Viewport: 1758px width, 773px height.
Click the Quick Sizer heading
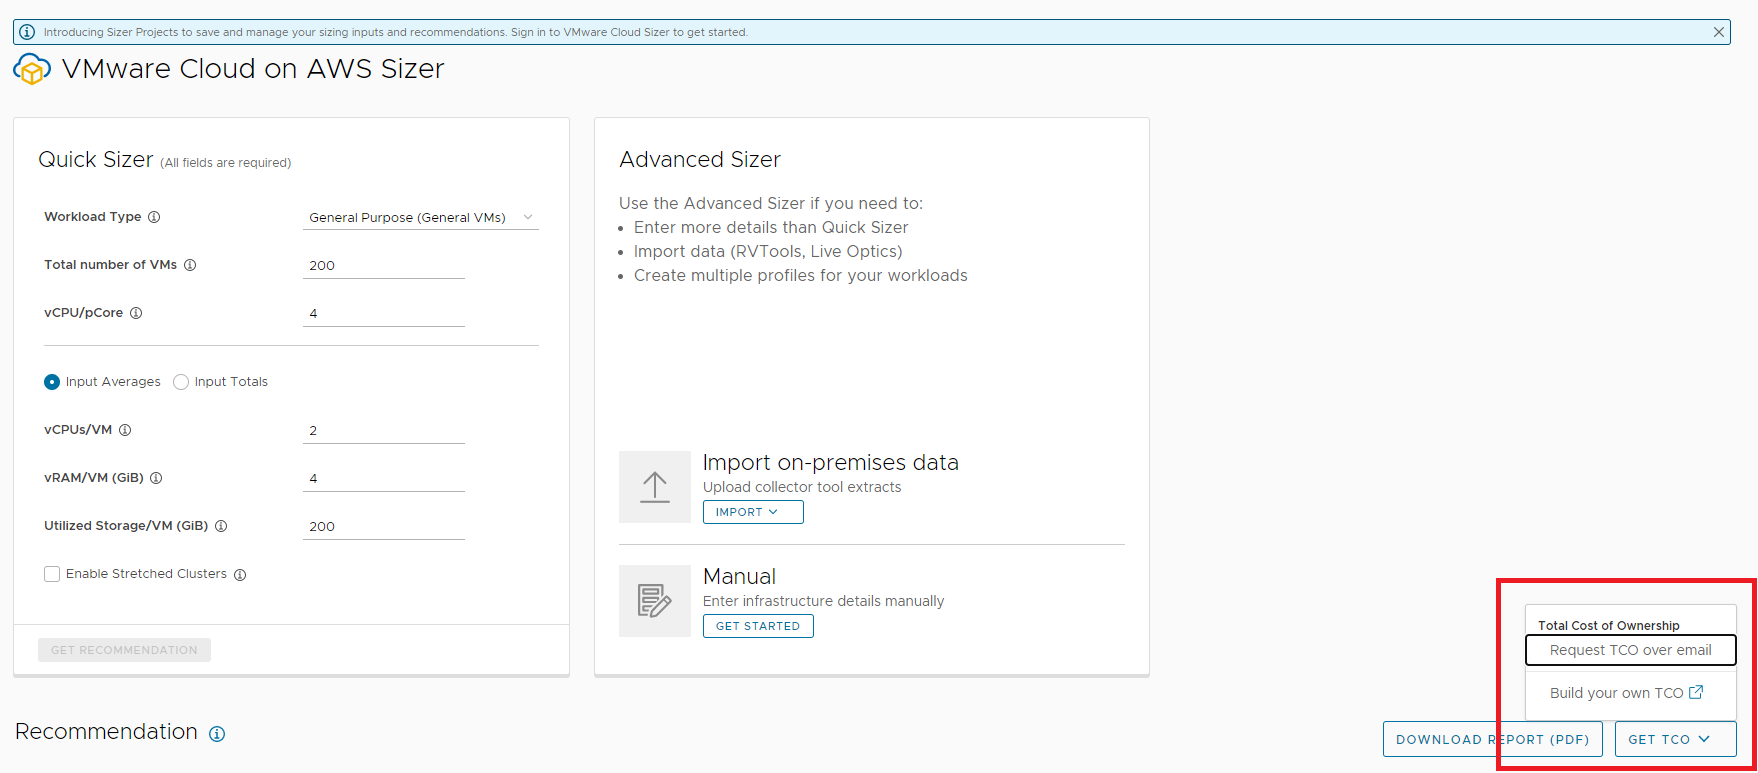pos(96,160)
